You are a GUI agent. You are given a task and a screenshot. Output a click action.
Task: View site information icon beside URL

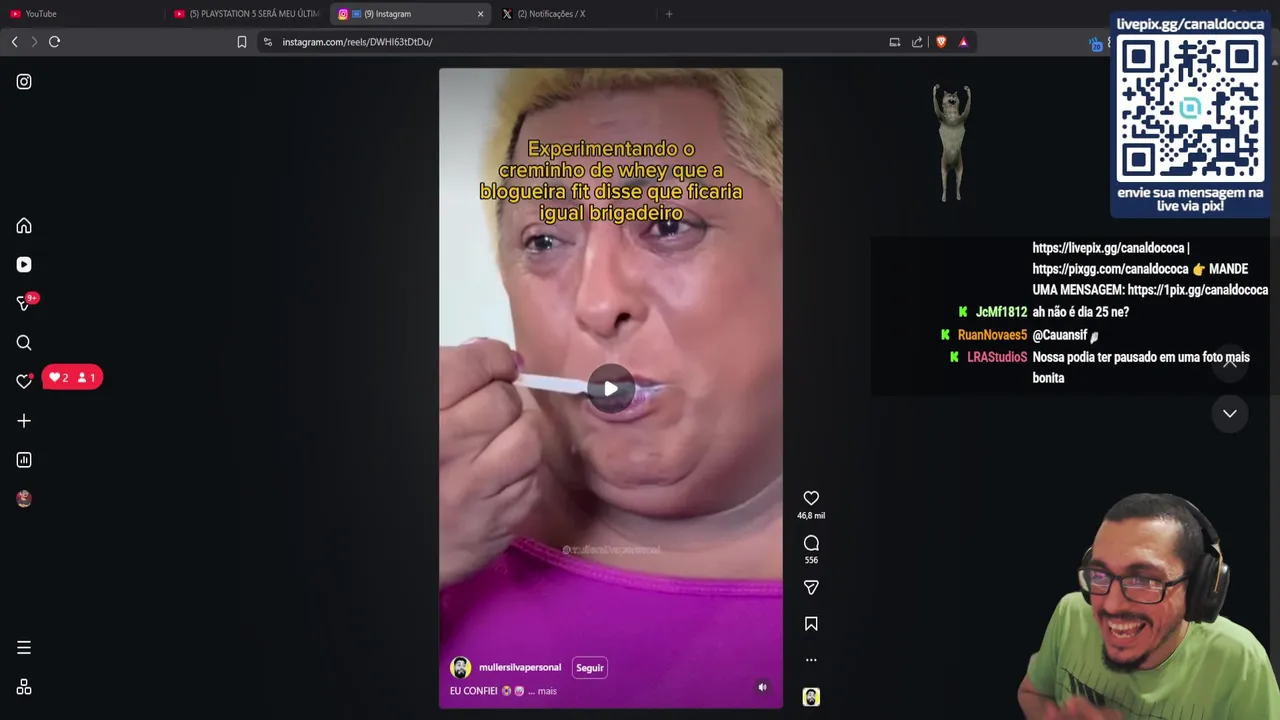click(x=267, y=42)
